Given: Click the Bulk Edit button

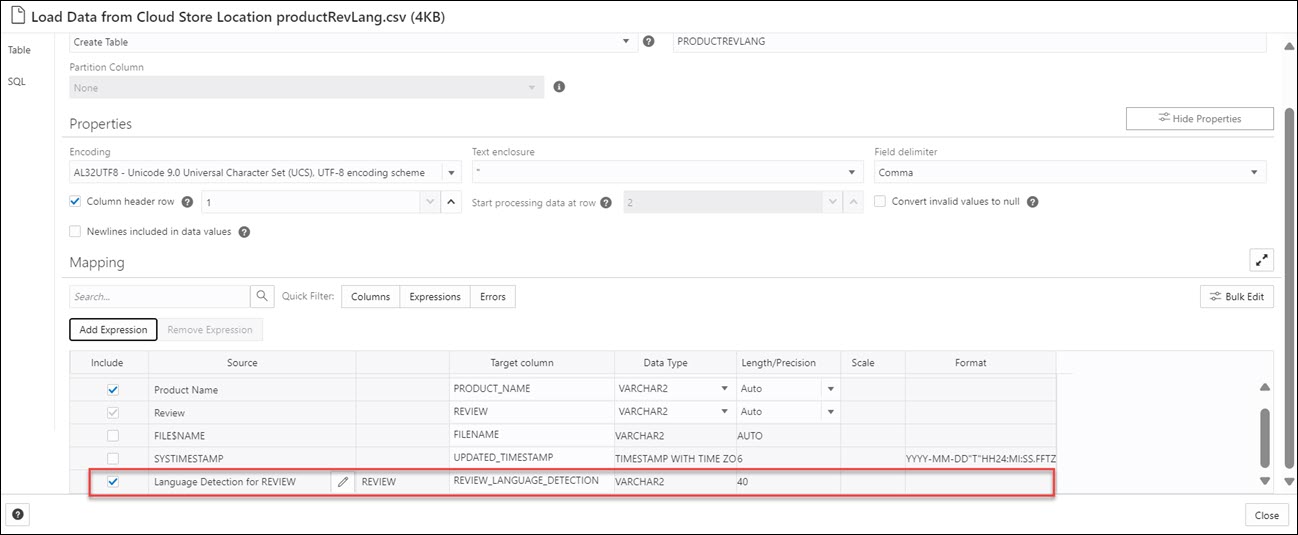Looking at the screenshot, I should click(x=1236, y=297).
